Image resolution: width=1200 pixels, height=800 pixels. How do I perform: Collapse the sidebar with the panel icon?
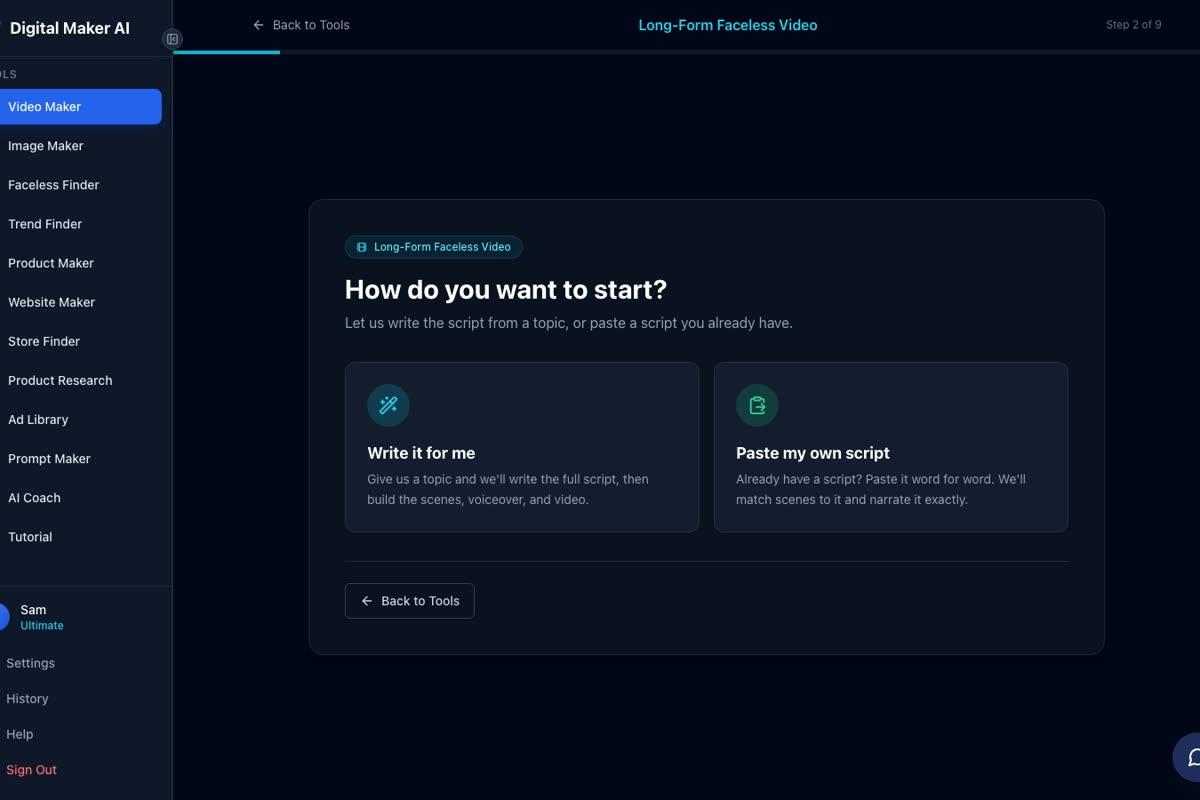[172, 39]
